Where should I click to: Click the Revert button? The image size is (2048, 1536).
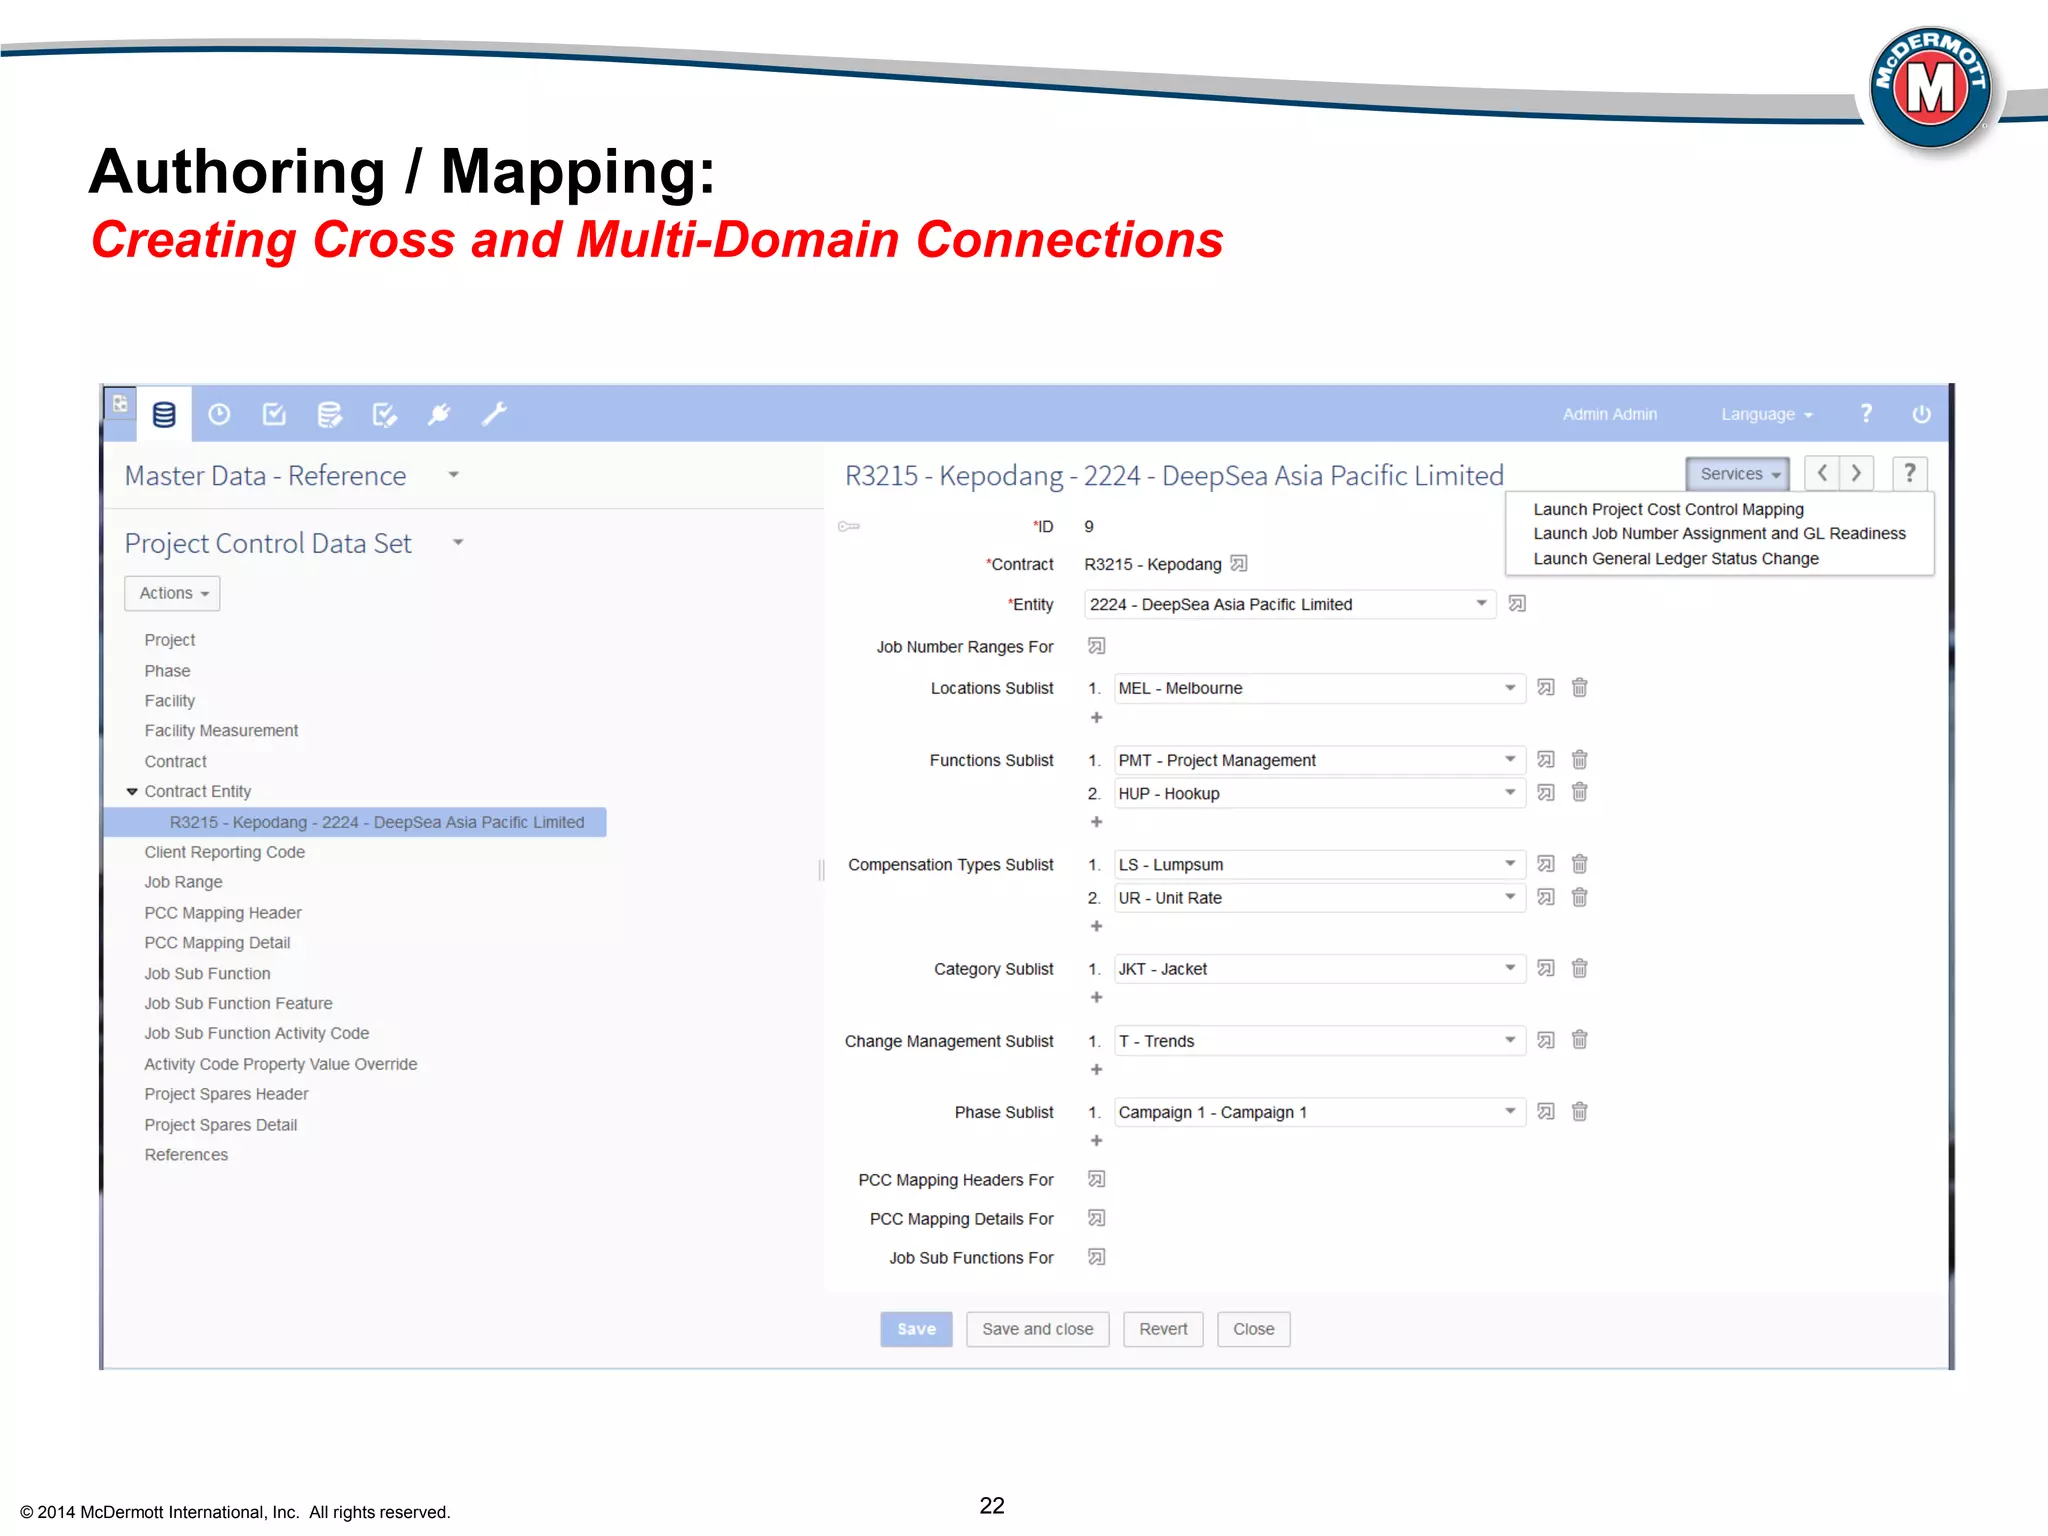click(x=1163, y=1329)
